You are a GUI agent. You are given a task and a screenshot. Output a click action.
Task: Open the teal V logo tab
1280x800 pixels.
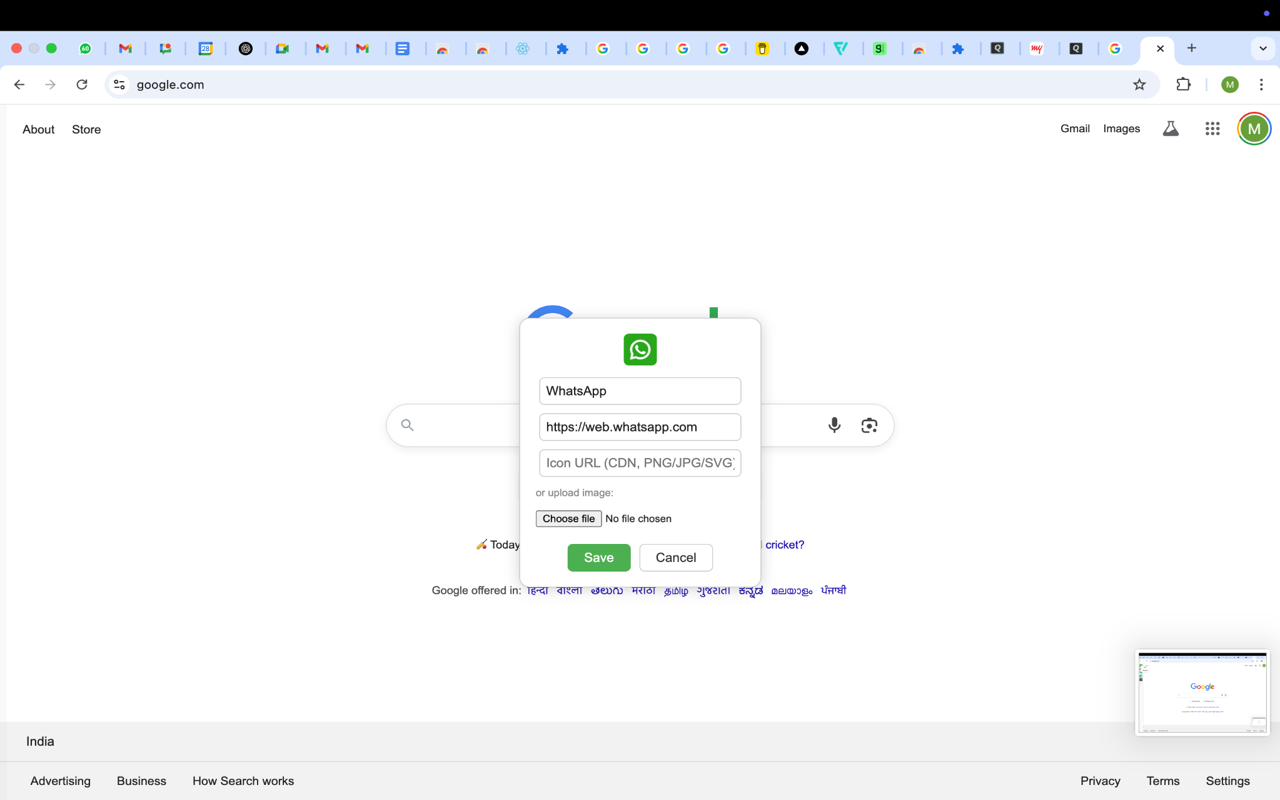pos(841,48)
